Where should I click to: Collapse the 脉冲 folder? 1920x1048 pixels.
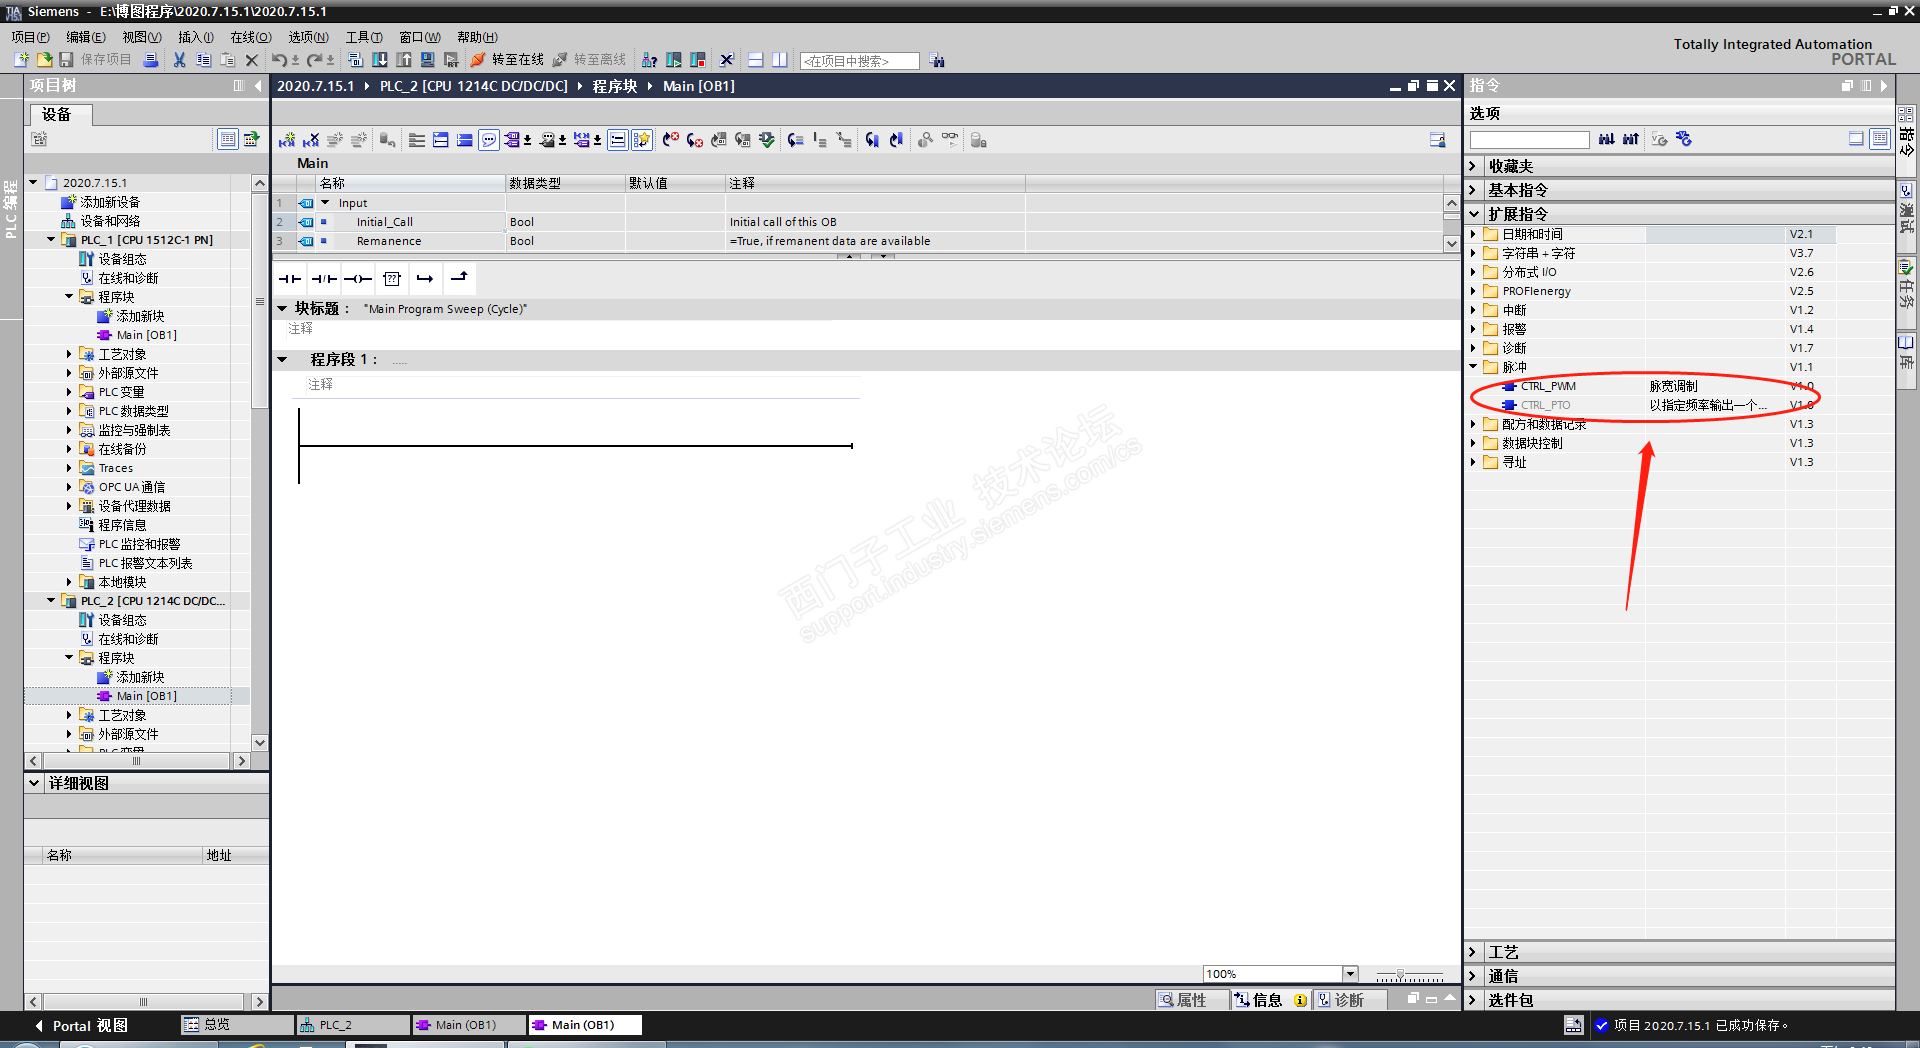(1473, 367)
